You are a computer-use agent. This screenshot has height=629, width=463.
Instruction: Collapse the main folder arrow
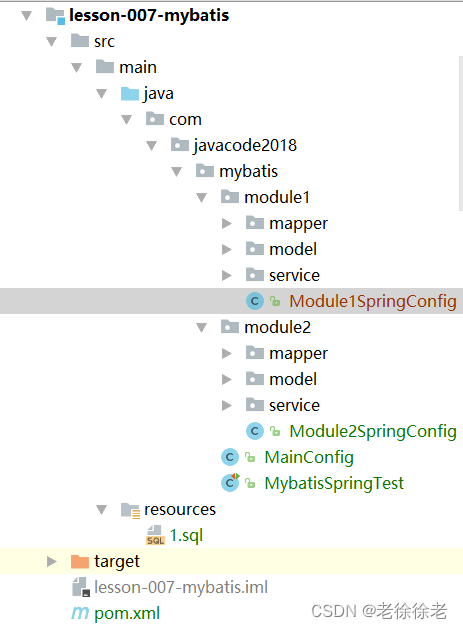pyautogui.click(x=76, y=67)
